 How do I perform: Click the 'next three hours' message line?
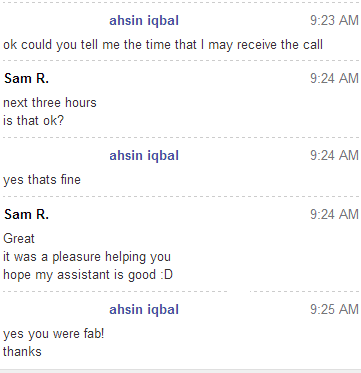pyautogui.click(x=50, y=103)
